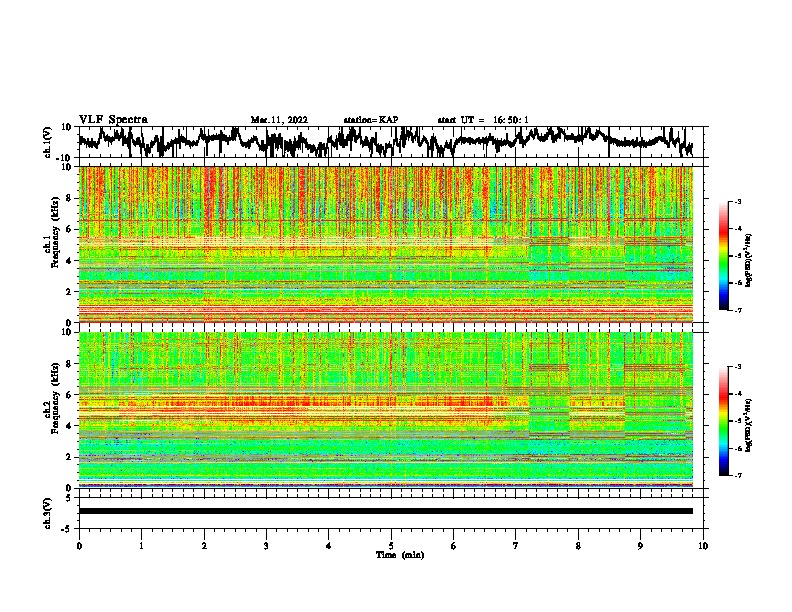The height and width of the screenshot is (612, 792).
Task: Click the time axis tick label '2'
Action: point(204,546)
